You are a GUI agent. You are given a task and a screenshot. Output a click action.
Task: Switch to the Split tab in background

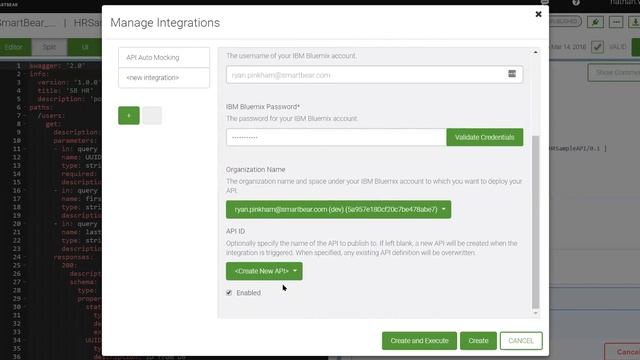pyautogui.click(x=49, y=47)
